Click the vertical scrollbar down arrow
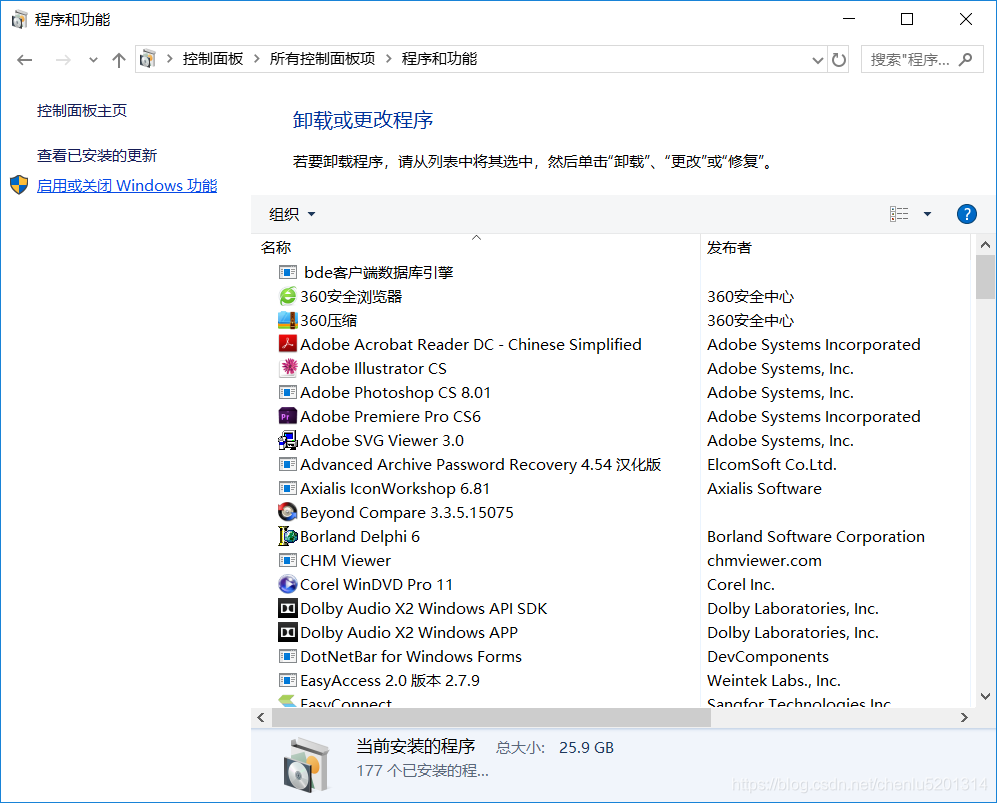 click(985, 696)
